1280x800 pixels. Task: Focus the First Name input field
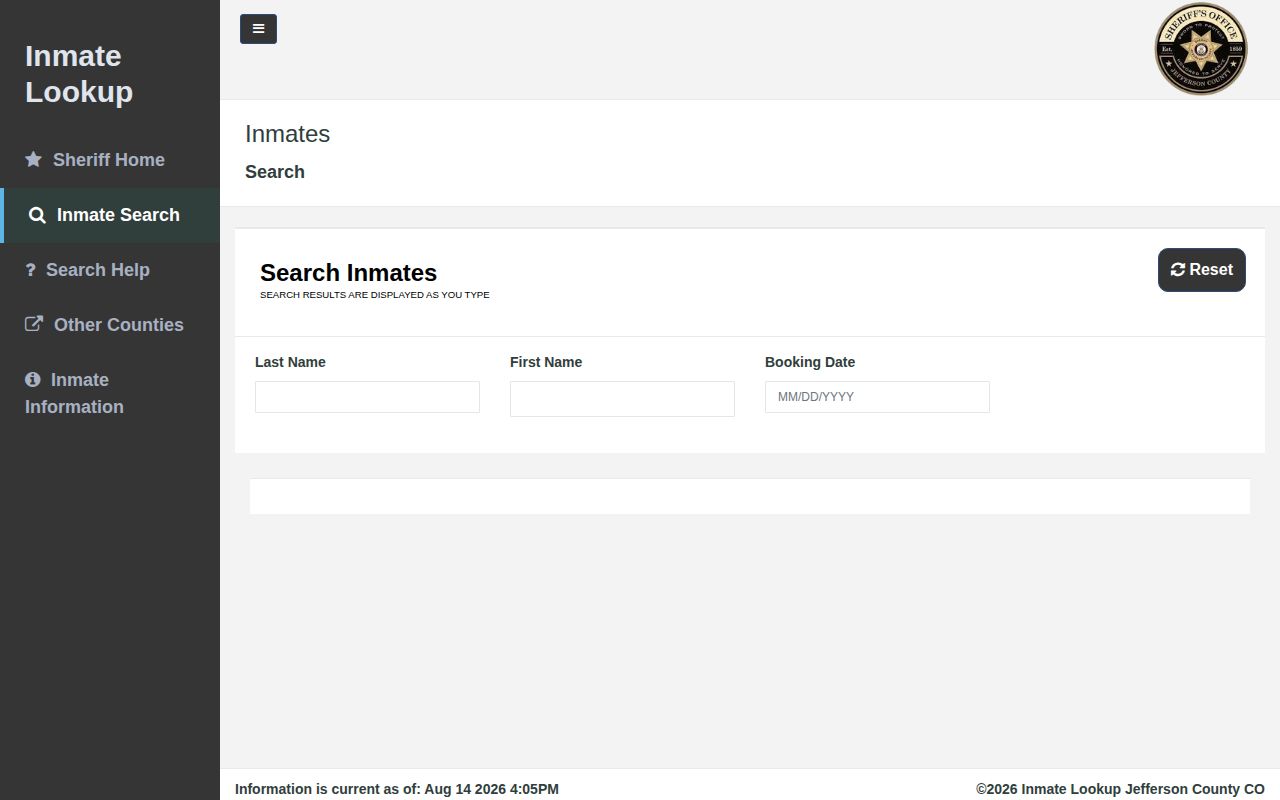coord(622,399)
